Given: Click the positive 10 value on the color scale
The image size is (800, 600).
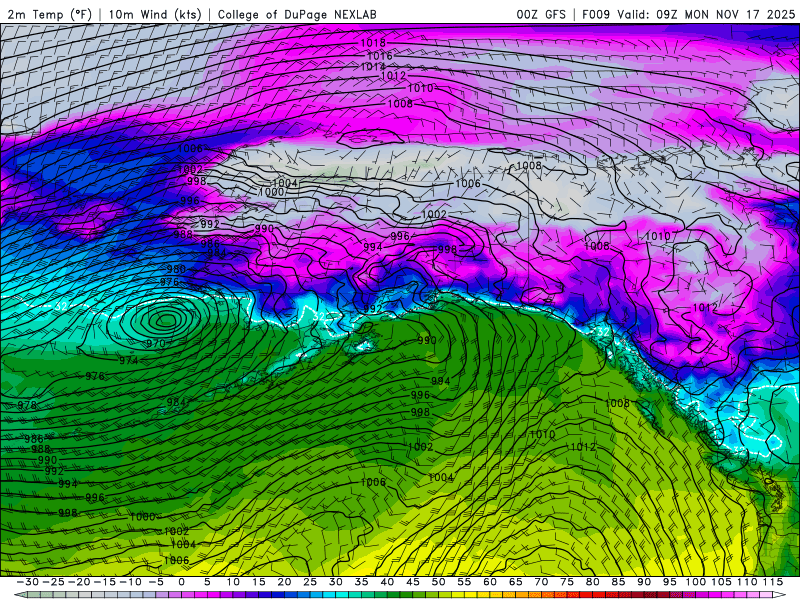Looking at the screenshot, I should pyautogui.click(x=233, y=582).
